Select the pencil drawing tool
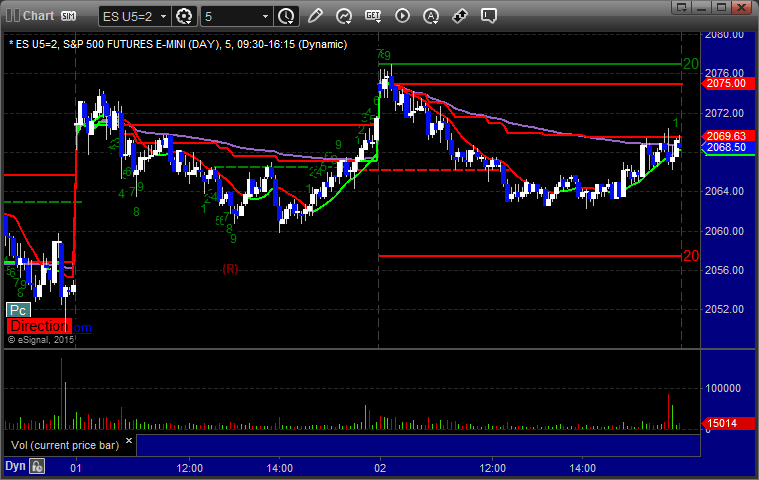The height and width of the screenshot is (480, 759). [x=315, y=16]
